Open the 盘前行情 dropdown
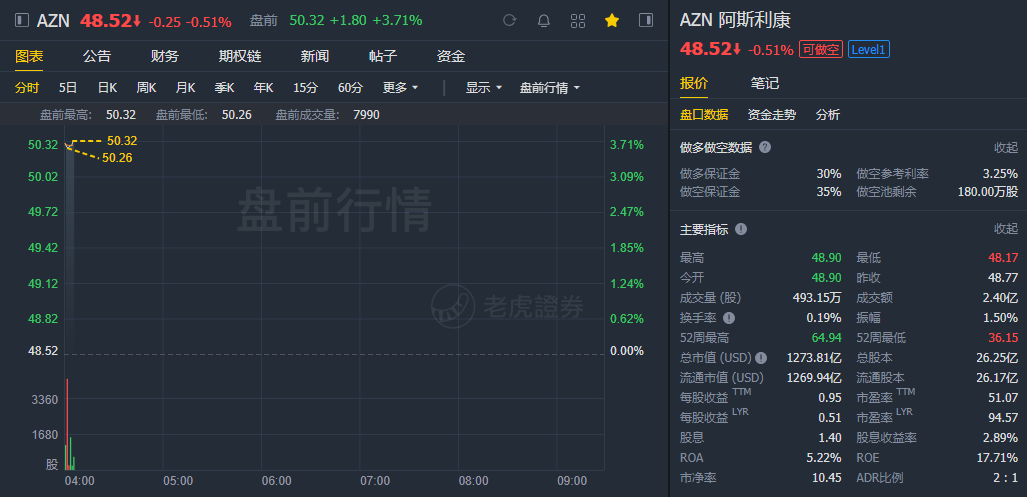This screenshot has height=497, width=1027. pyautogui.click(x=550, y=88)
